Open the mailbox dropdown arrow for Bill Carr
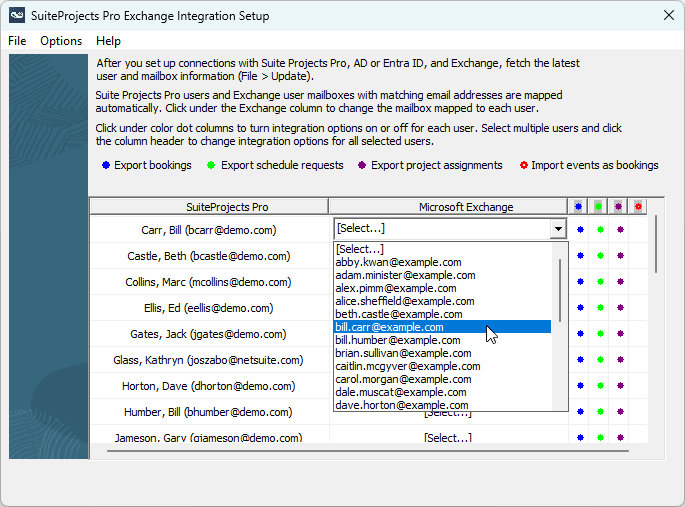 pos(558,229)
